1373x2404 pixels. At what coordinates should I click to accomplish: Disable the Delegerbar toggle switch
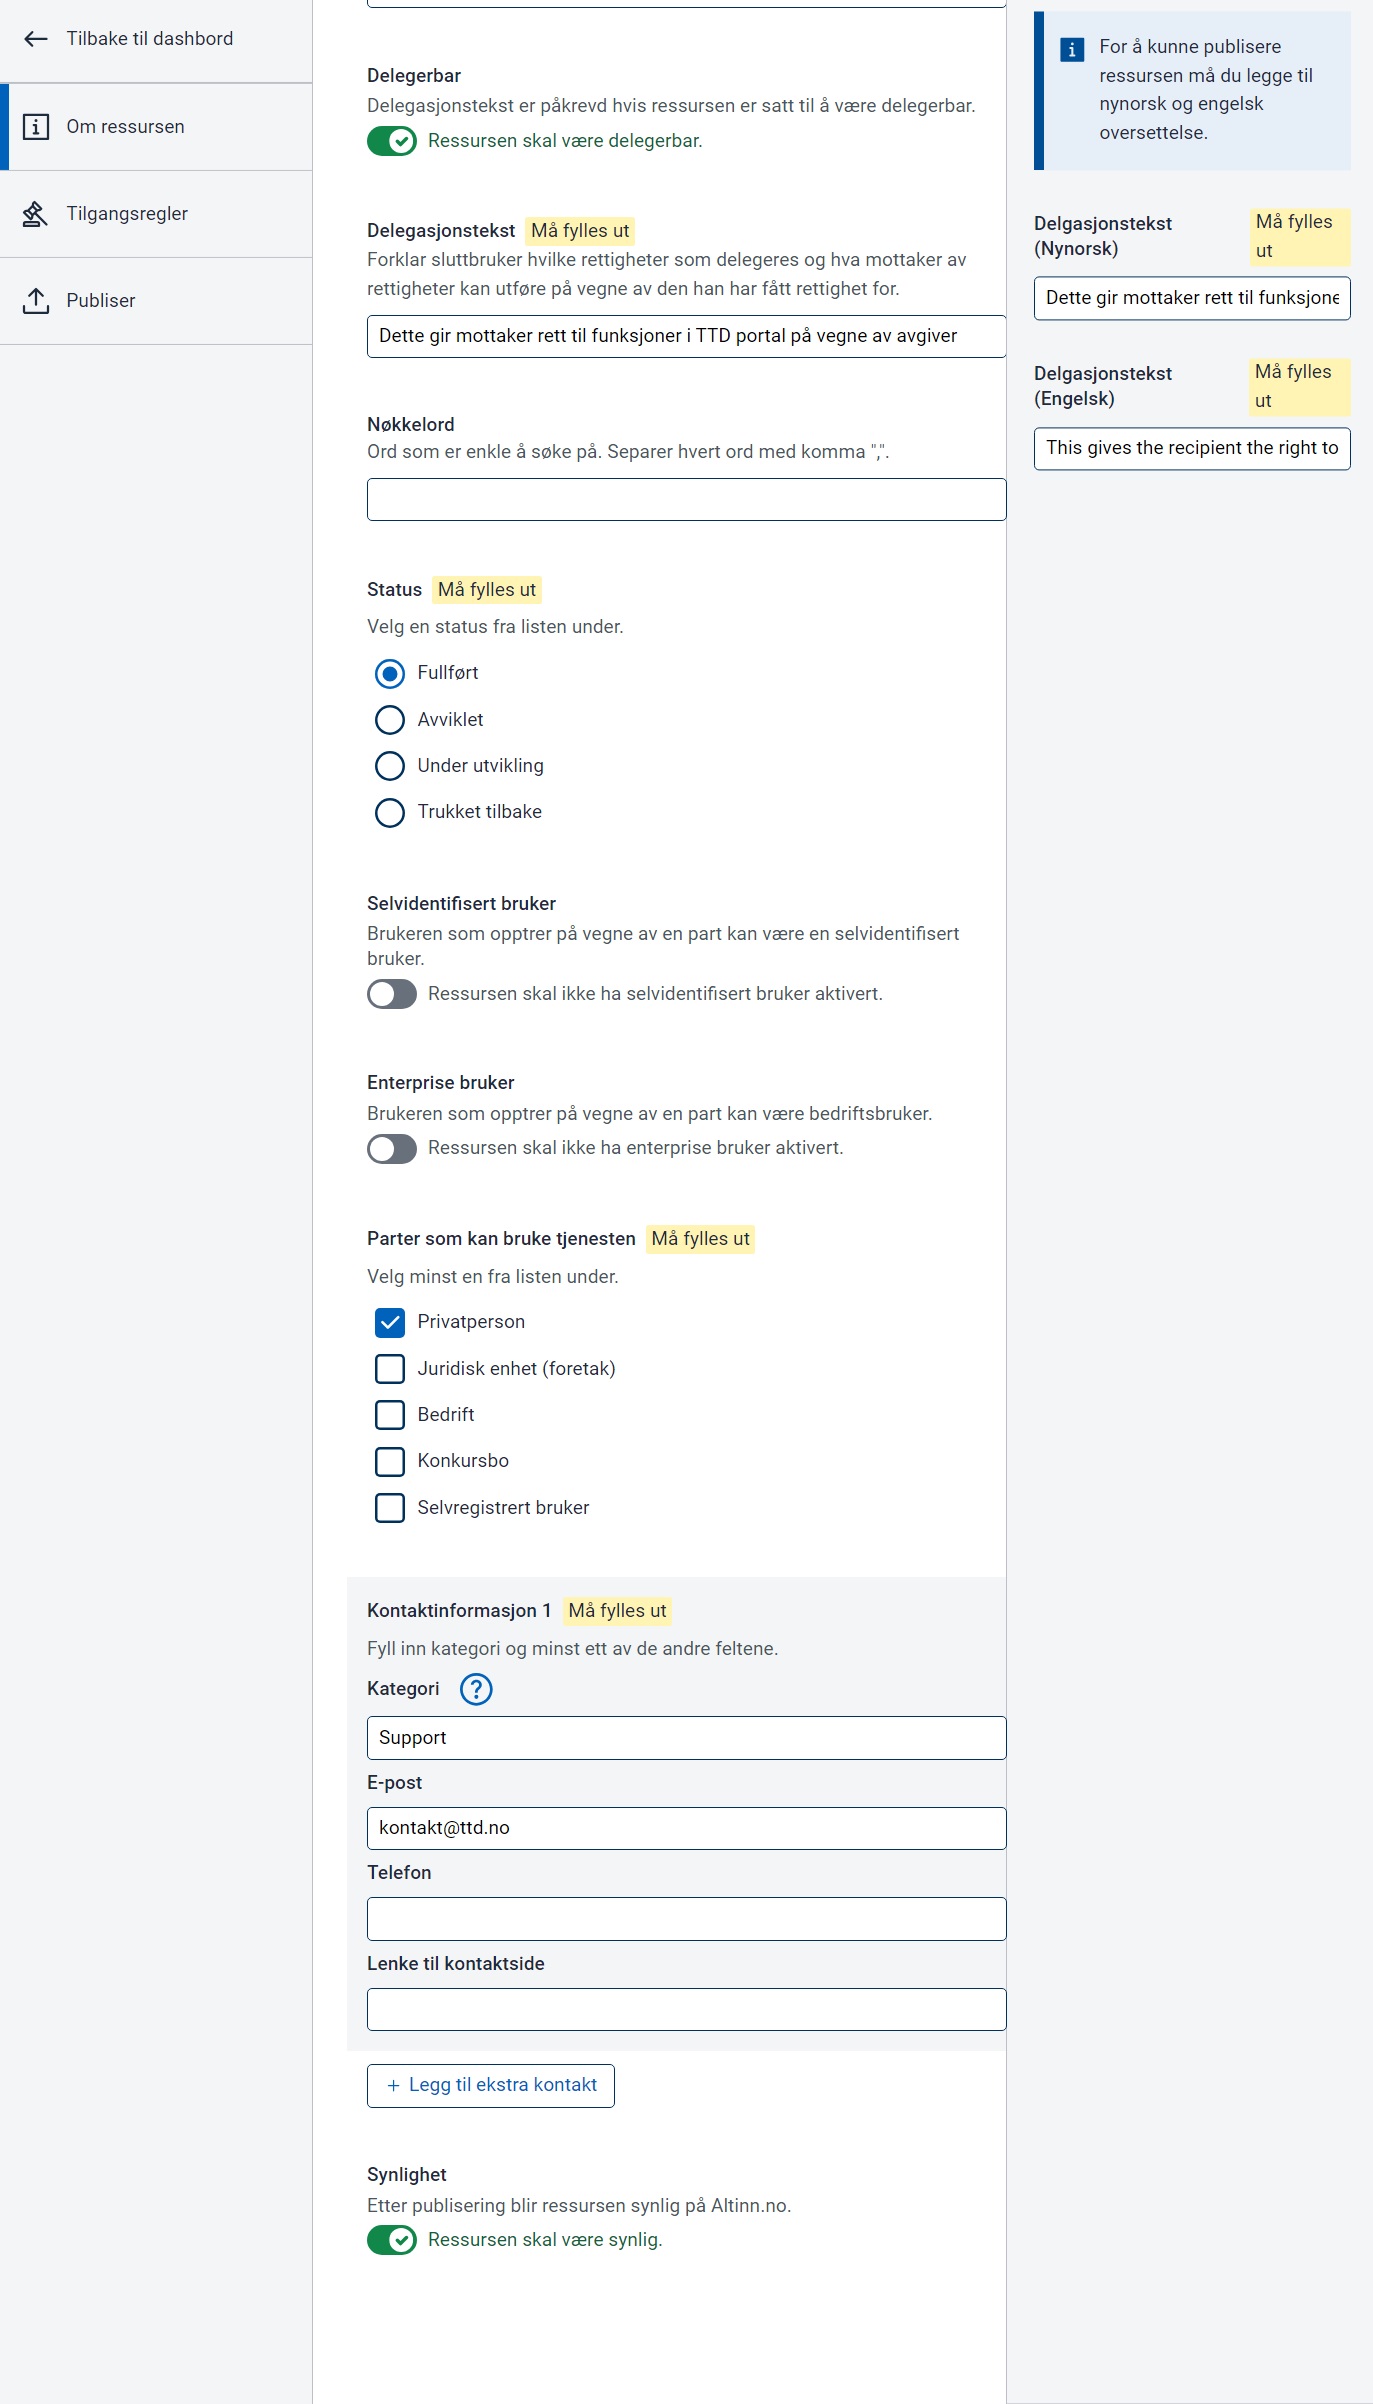pos(392,141)
